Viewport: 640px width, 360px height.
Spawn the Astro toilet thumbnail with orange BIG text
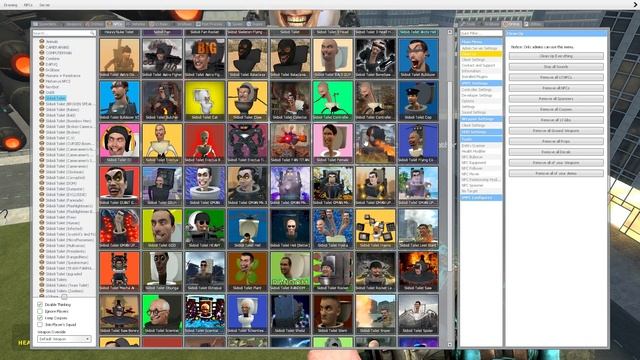pyautogui.click(x=205, y=58)
